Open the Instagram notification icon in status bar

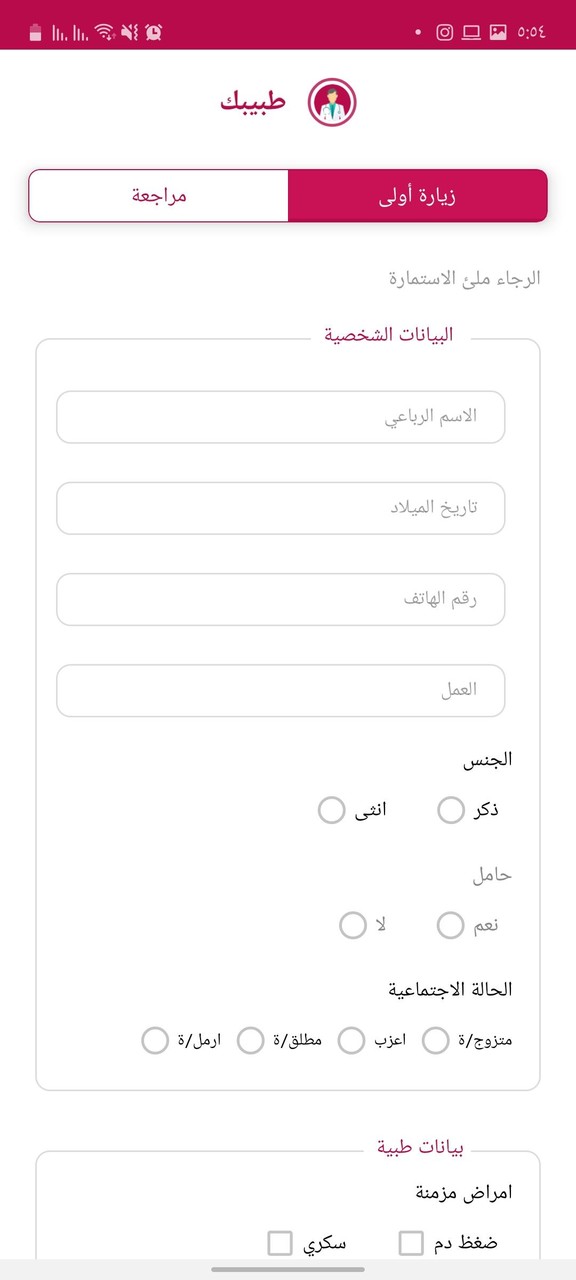pyautogui.click(x=443, y=32)
